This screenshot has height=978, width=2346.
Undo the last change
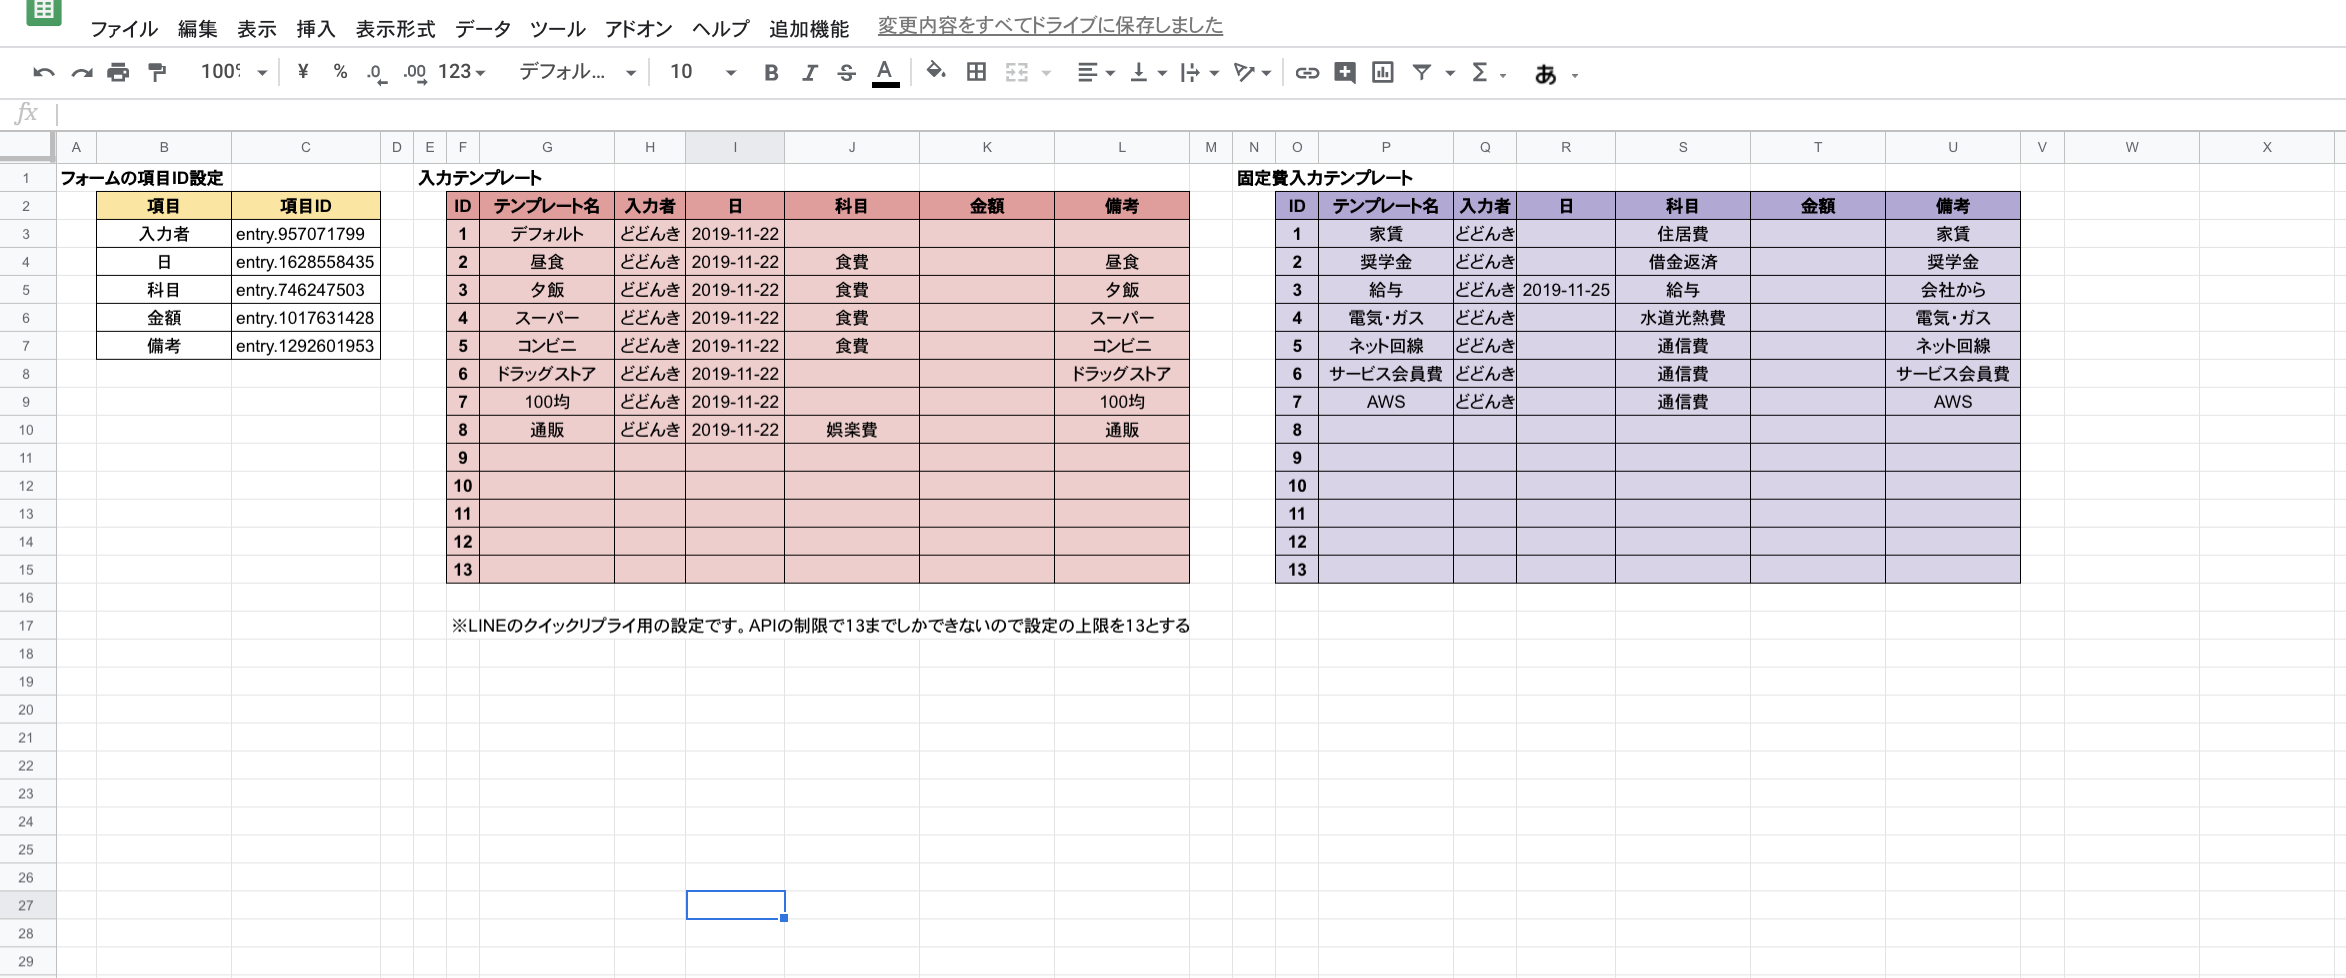point(42,73)
